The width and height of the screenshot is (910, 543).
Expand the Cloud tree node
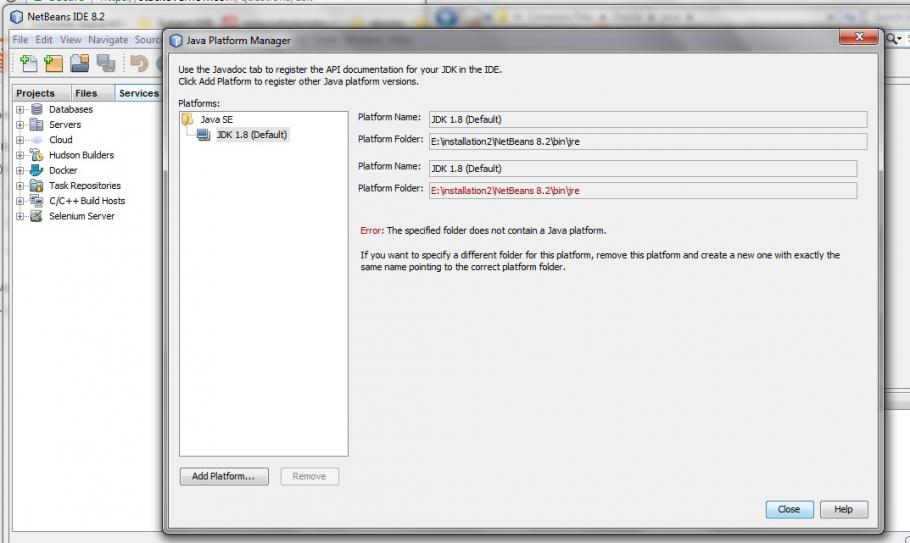click(20, 140)
